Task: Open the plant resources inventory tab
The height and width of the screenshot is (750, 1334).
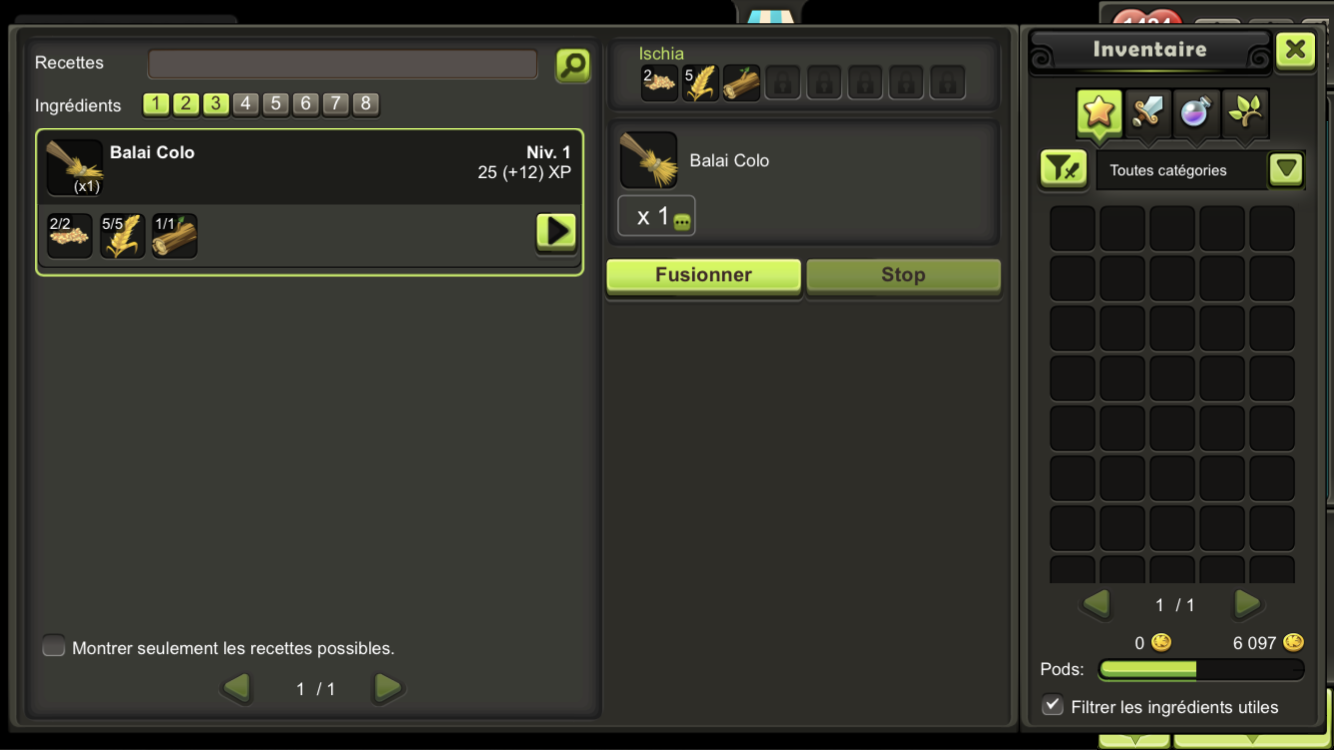Action: [x=1245, y=113]
